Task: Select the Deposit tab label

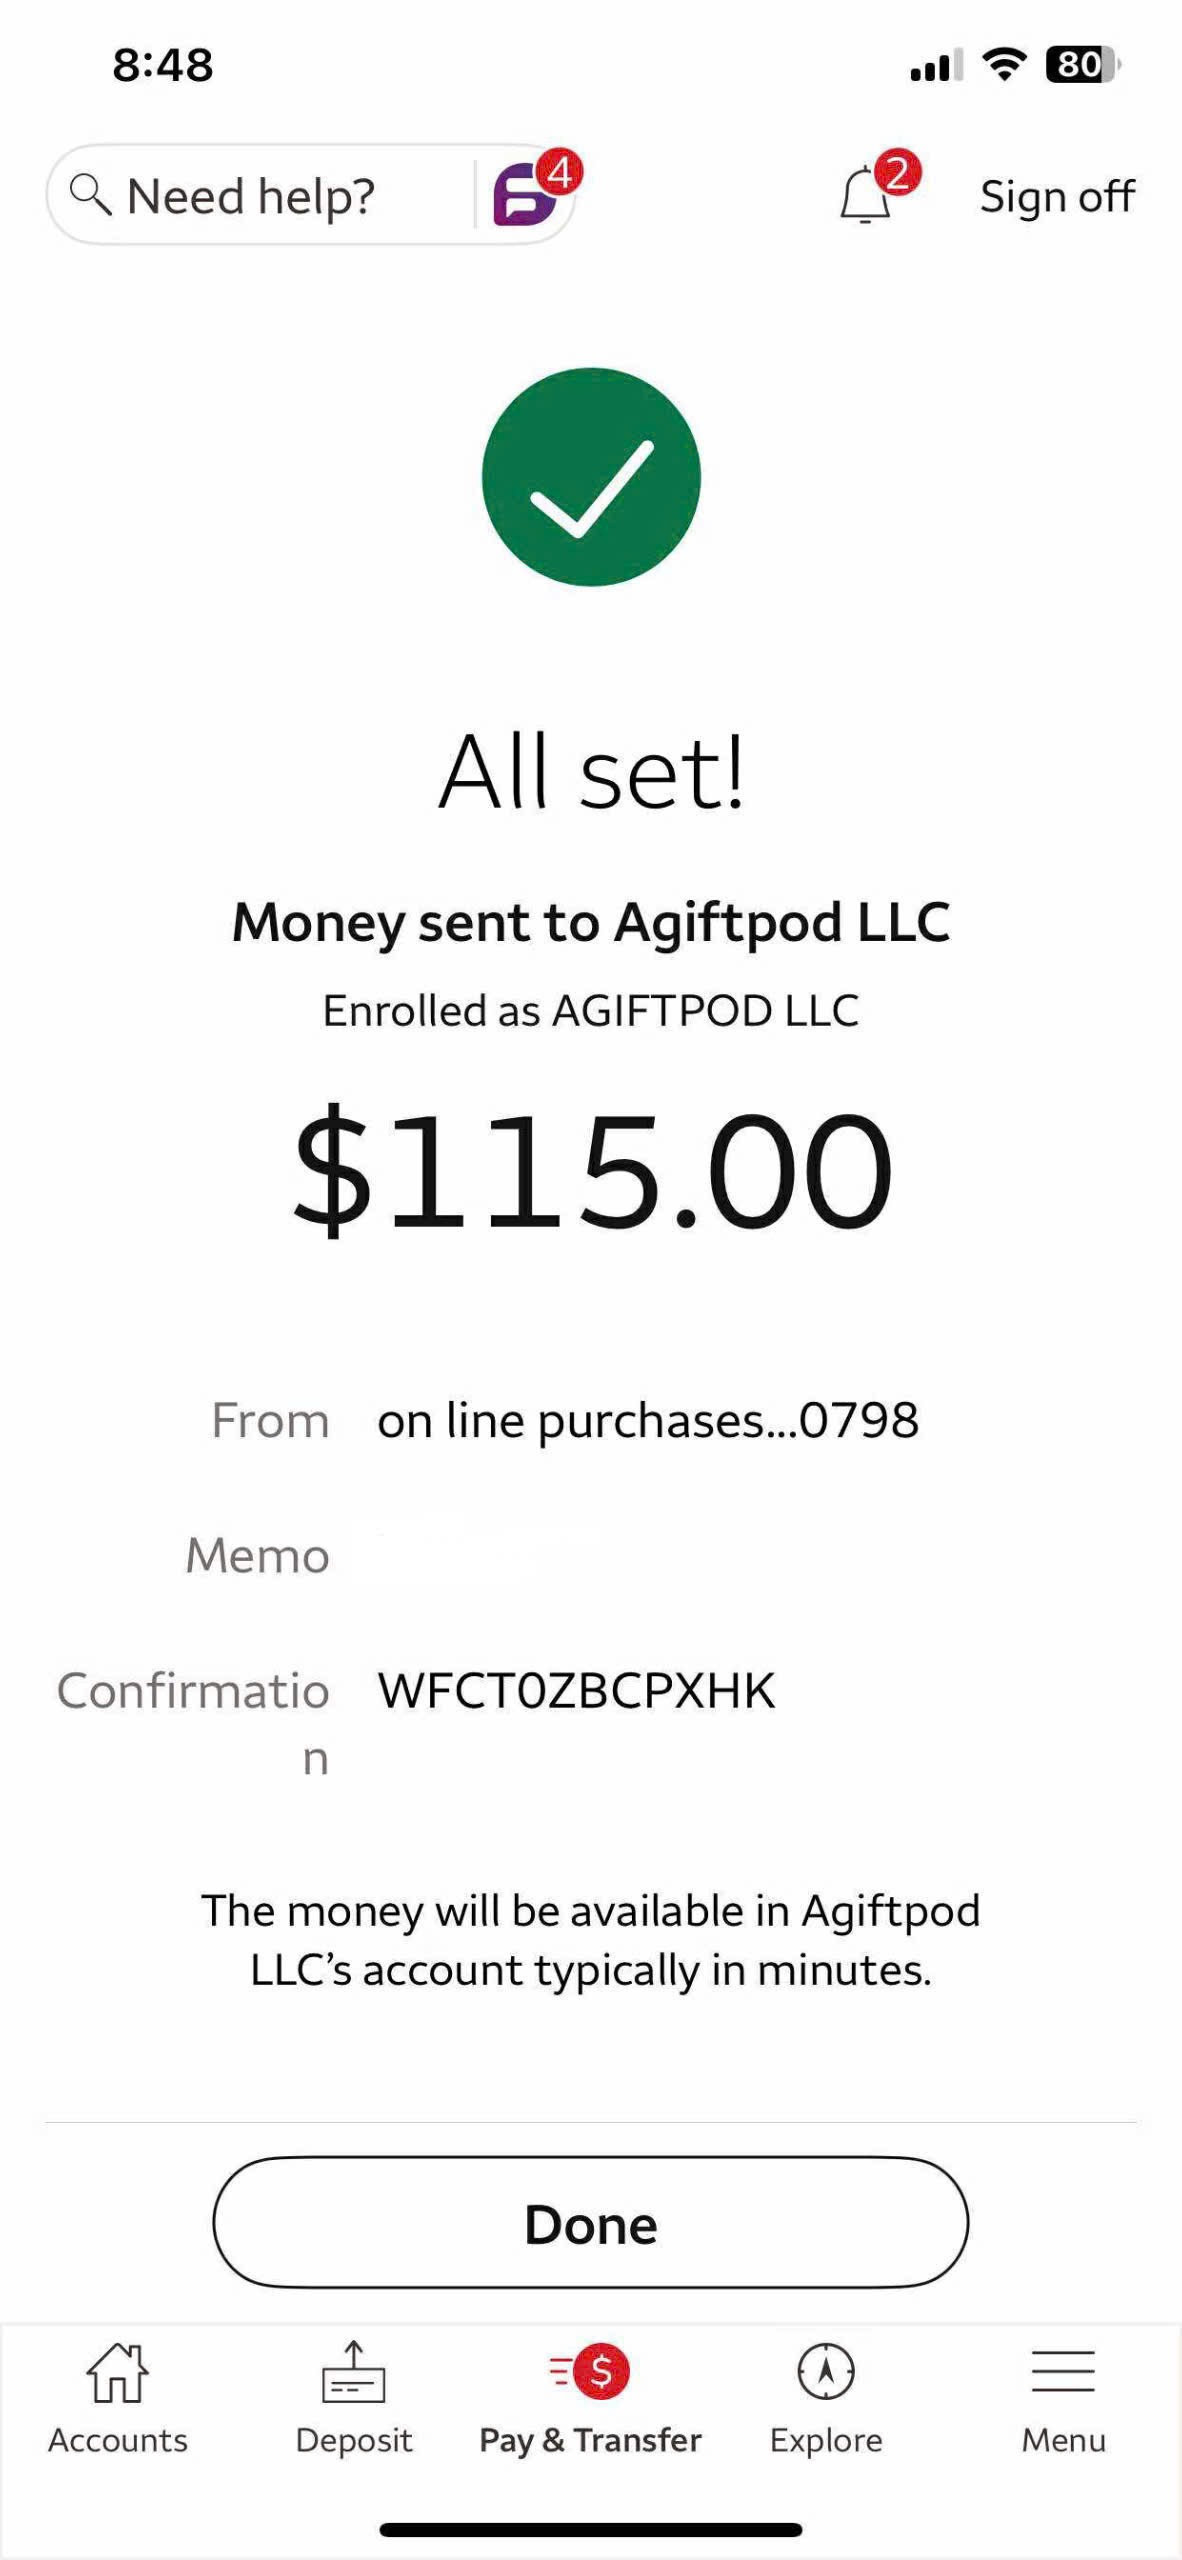Action: [354, 2441]
